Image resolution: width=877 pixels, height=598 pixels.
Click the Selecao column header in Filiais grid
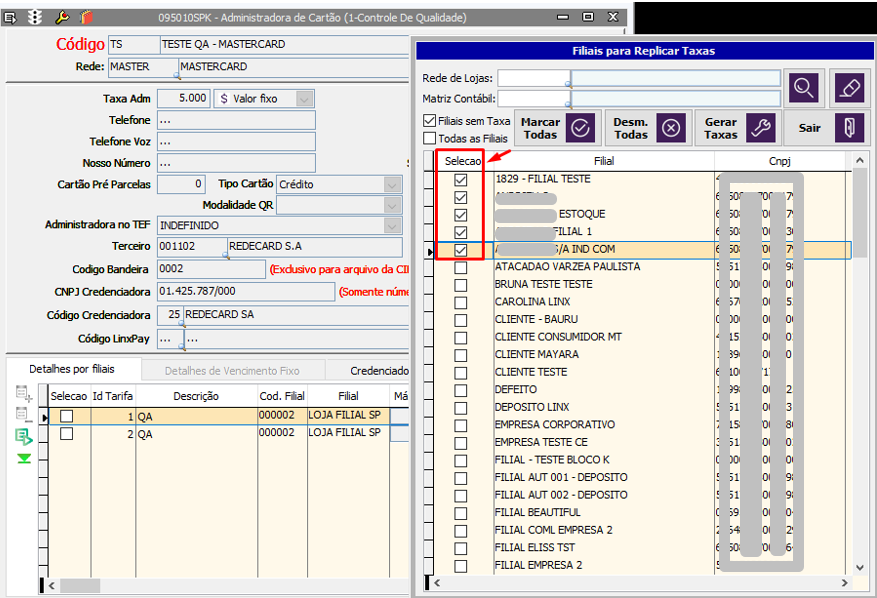tap(463, 161)
